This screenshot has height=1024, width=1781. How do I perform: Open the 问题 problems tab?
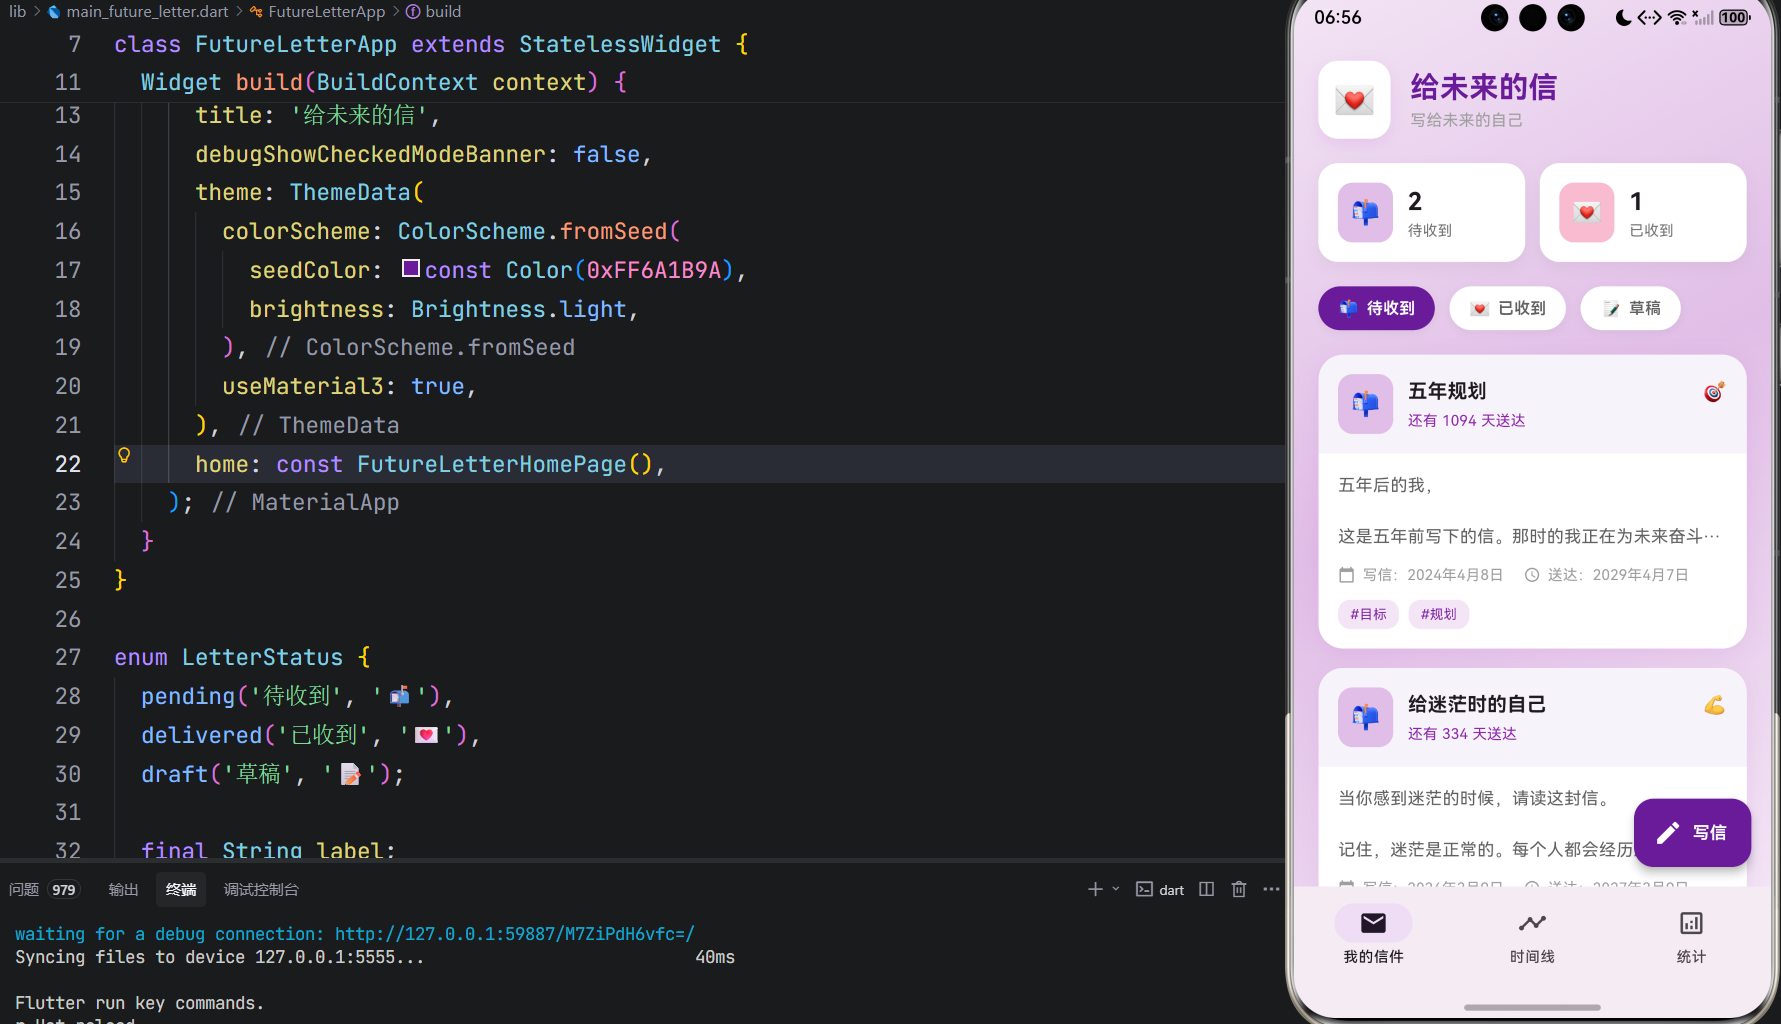[24, 889]
